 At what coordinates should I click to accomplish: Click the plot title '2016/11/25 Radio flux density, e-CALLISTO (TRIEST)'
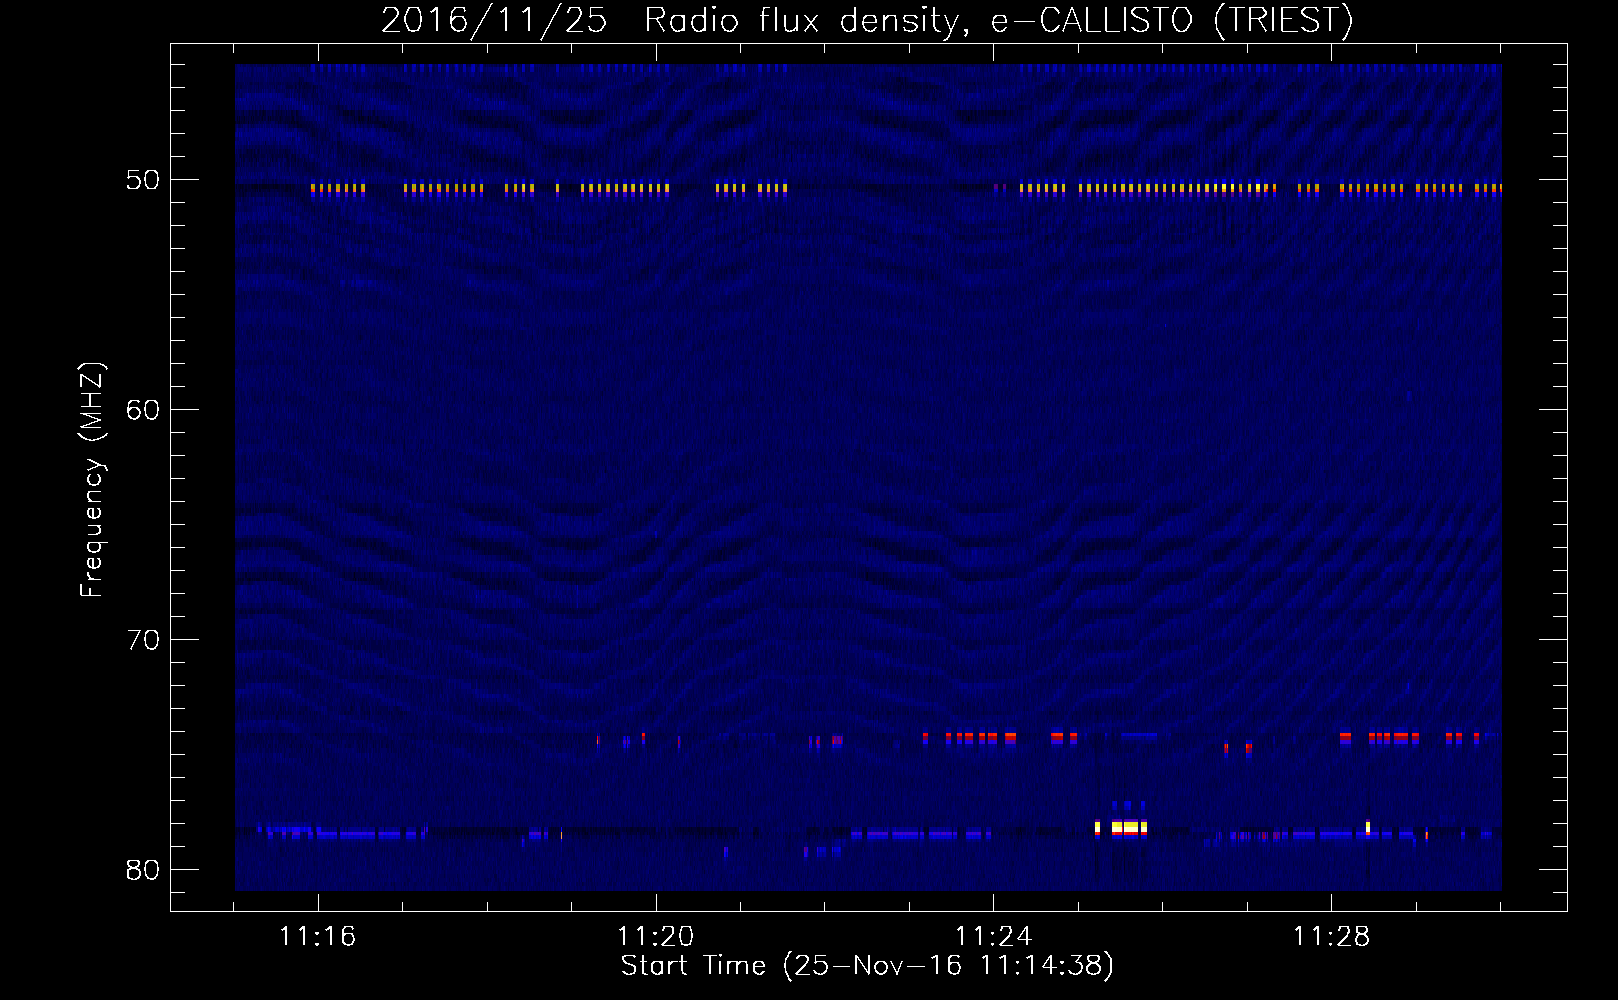click(867, 20)
